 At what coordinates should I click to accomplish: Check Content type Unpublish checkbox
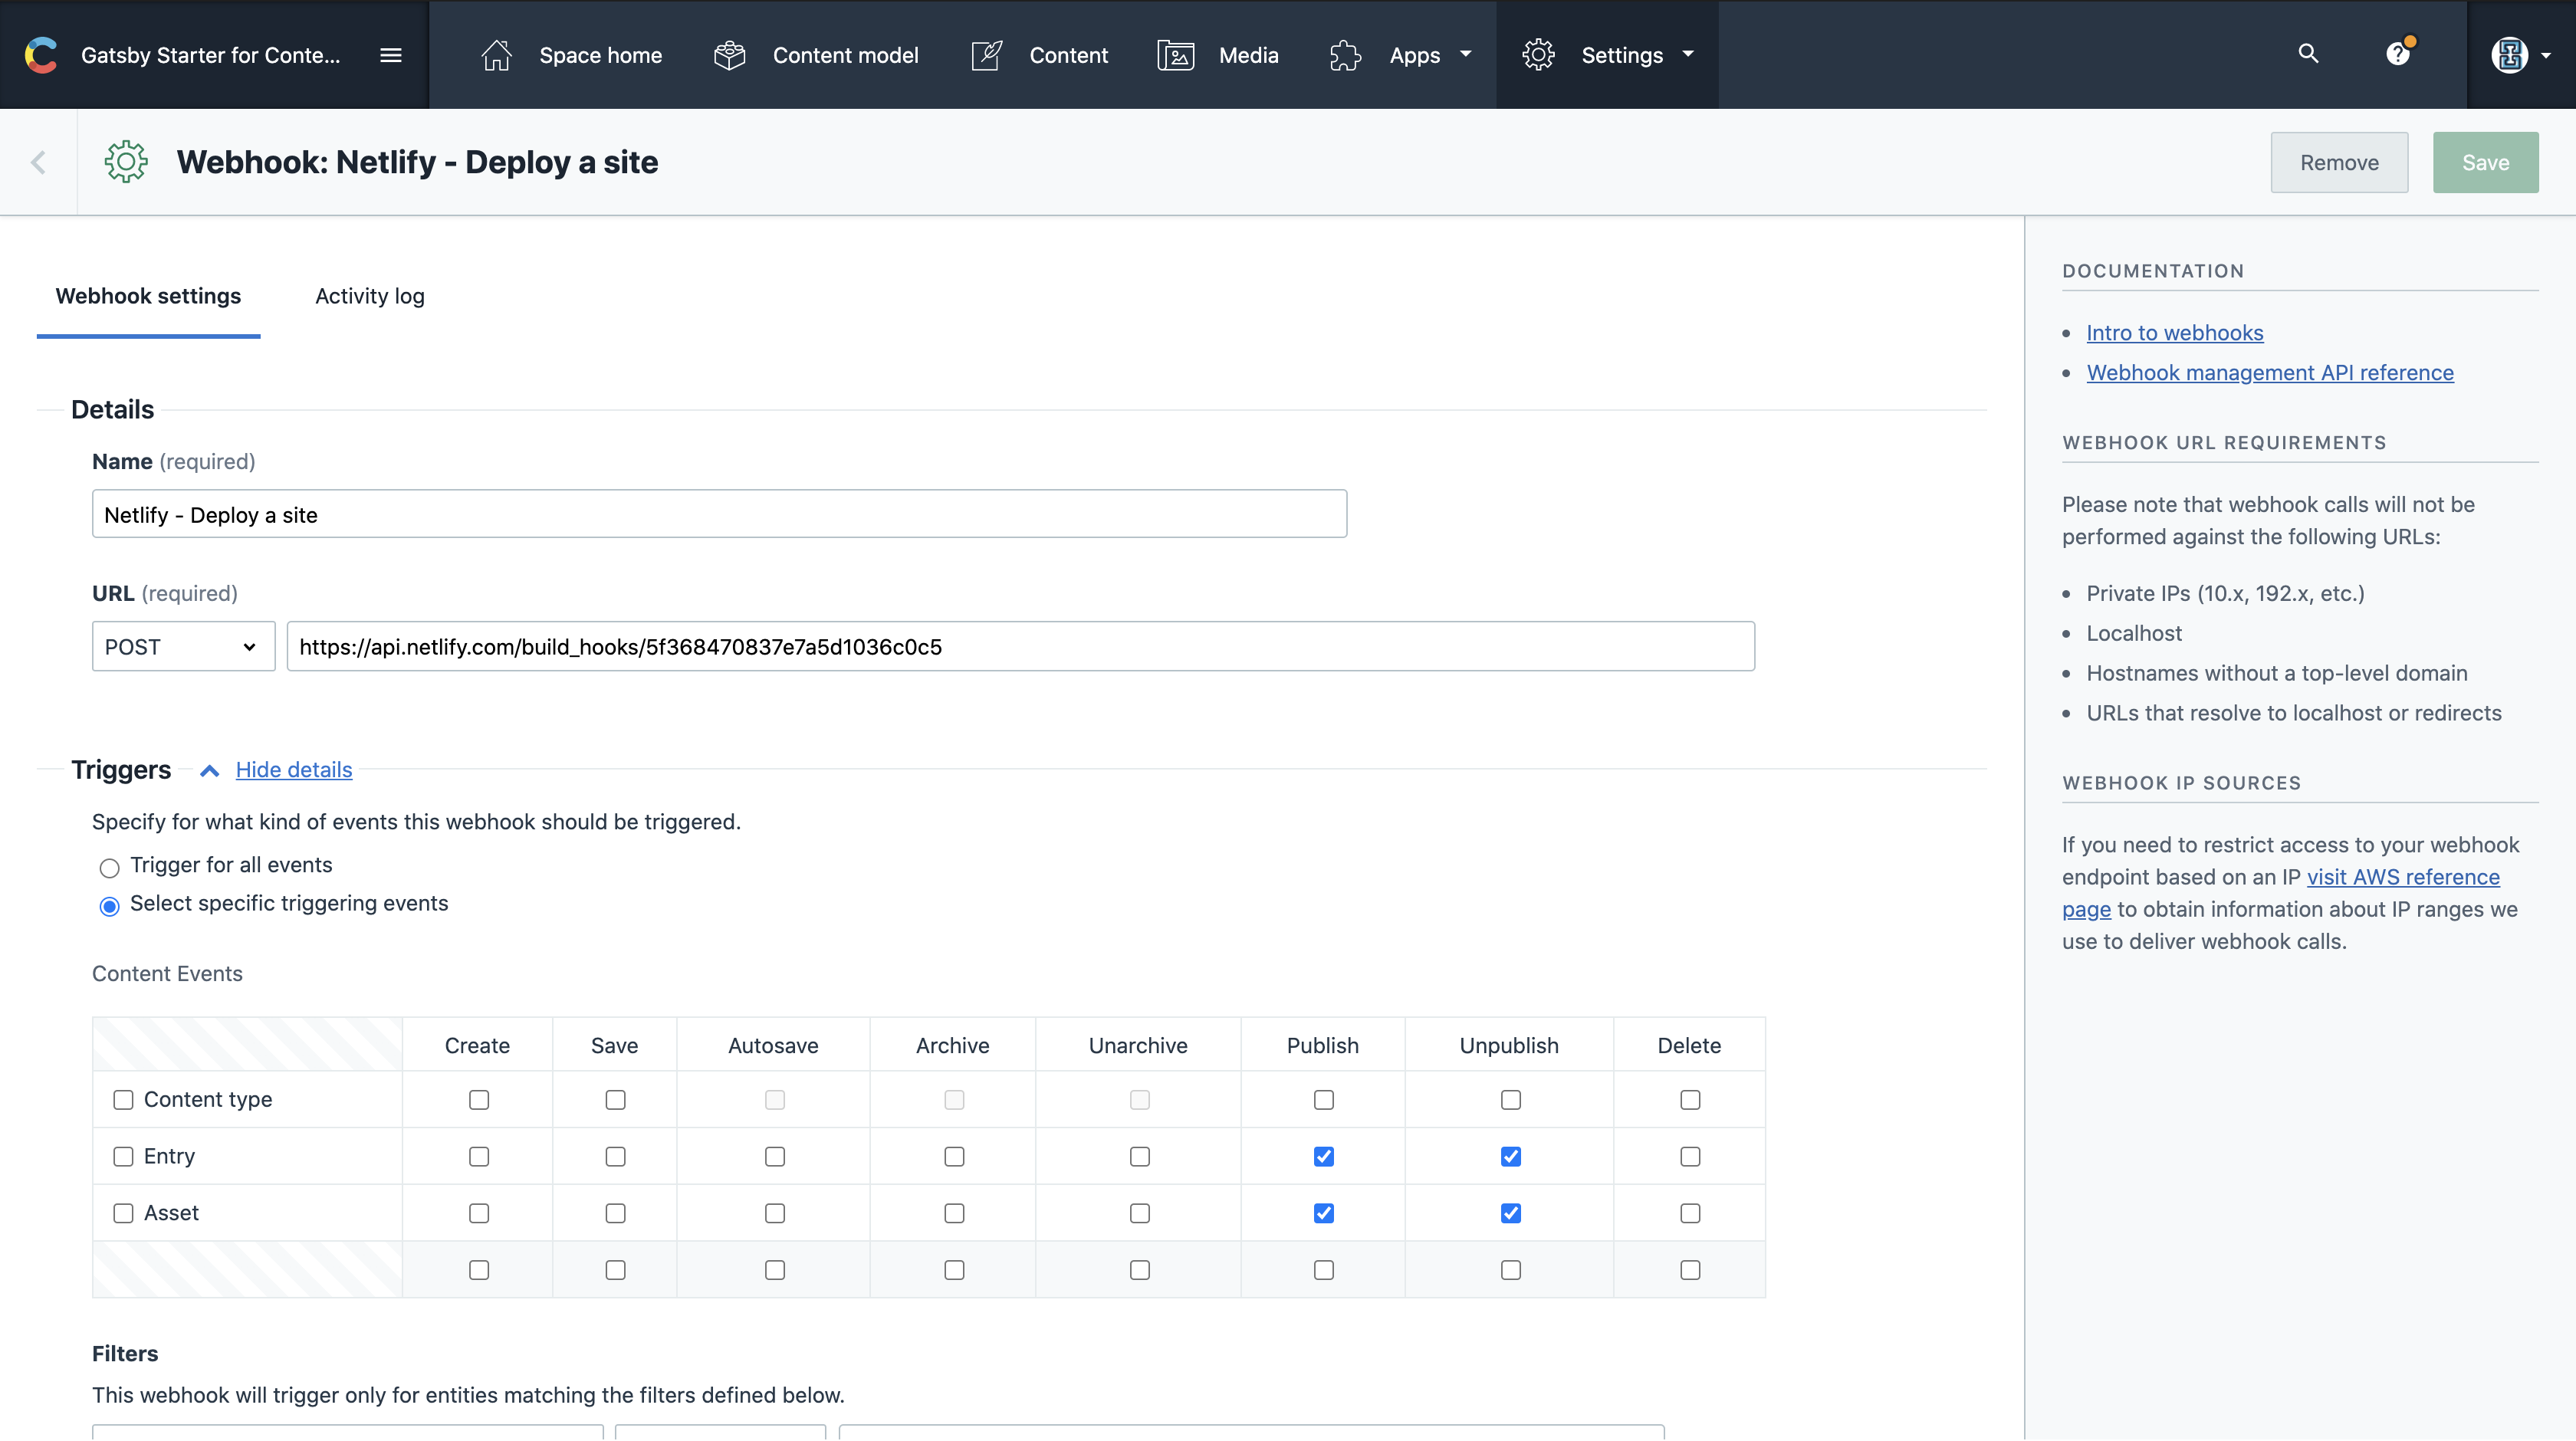[1511, 1100]
